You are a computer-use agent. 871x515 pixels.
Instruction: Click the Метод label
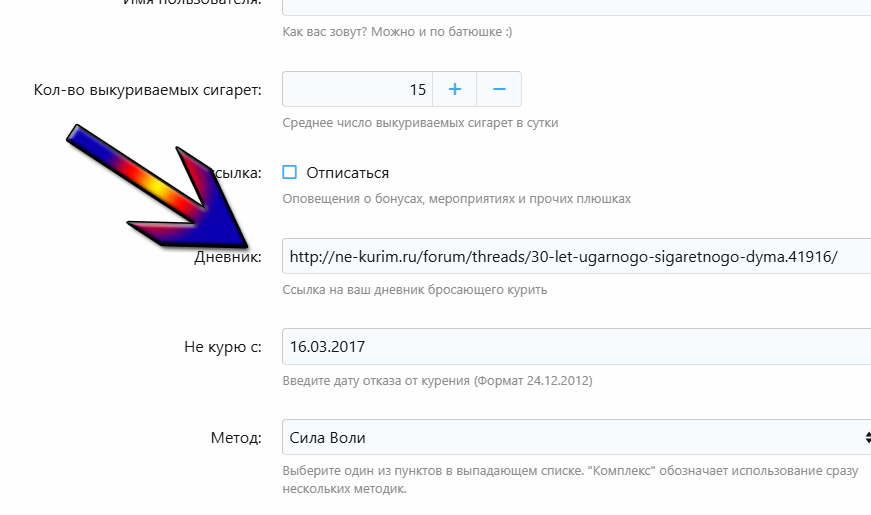click(x=236, y=438)
